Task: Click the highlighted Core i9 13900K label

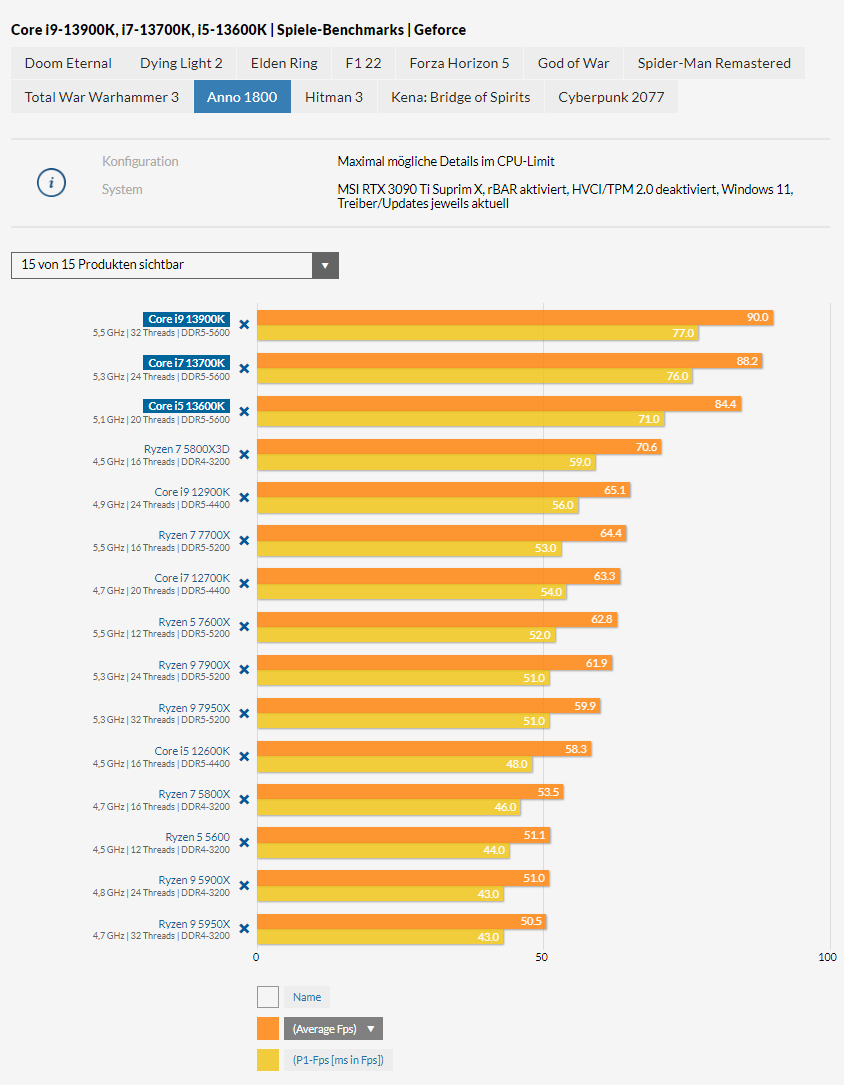Action: [186, 319]
